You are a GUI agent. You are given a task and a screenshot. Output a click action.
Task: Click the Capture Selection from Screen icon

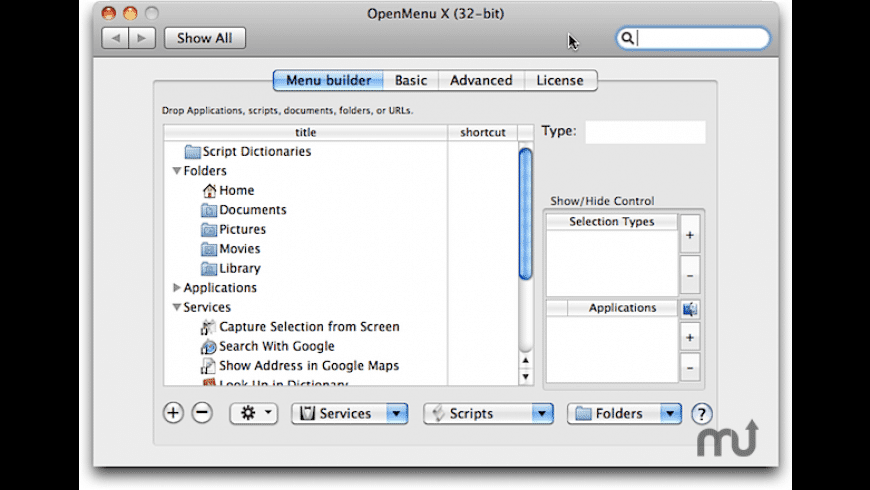(208, 327)
